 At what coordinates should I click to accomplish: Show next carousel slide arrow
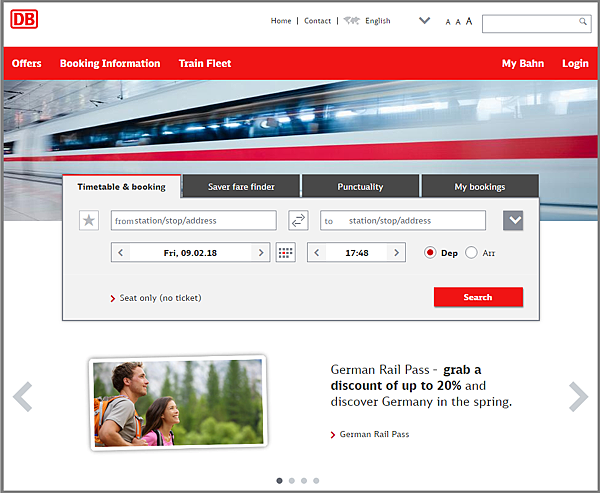(x=578, y=397)
